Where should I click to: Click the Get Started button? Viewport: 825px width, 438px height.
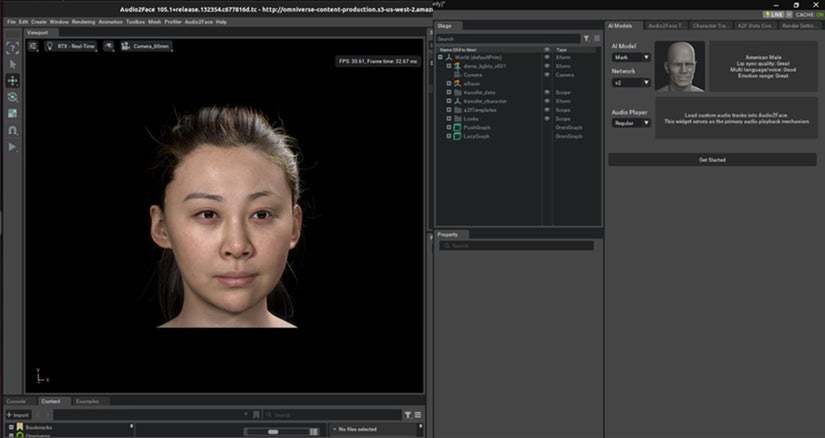click(712, 159)
